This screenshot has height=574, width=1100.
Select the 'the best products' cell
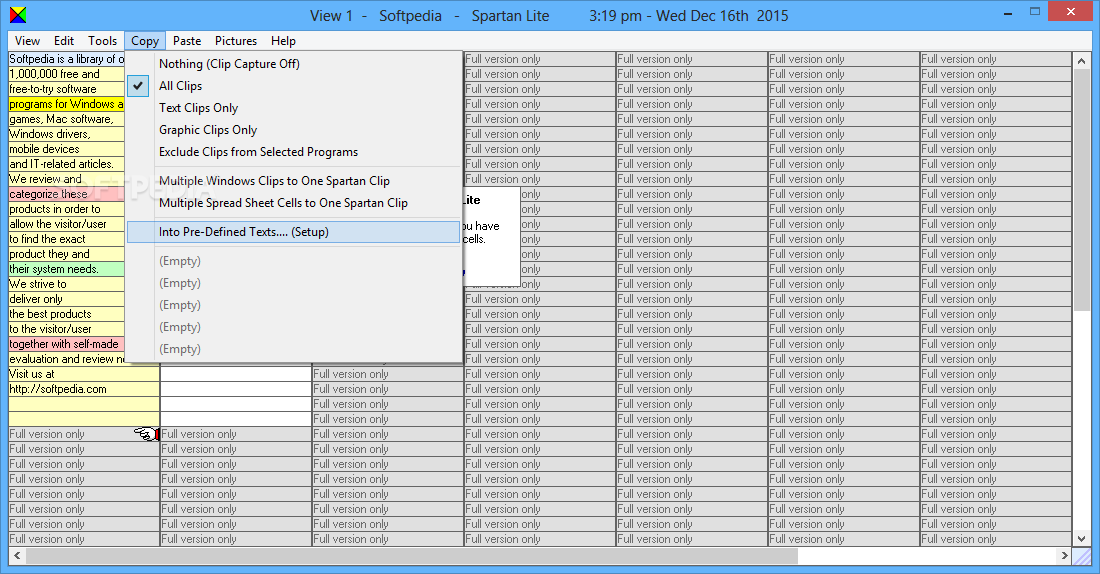click(67, 314)
